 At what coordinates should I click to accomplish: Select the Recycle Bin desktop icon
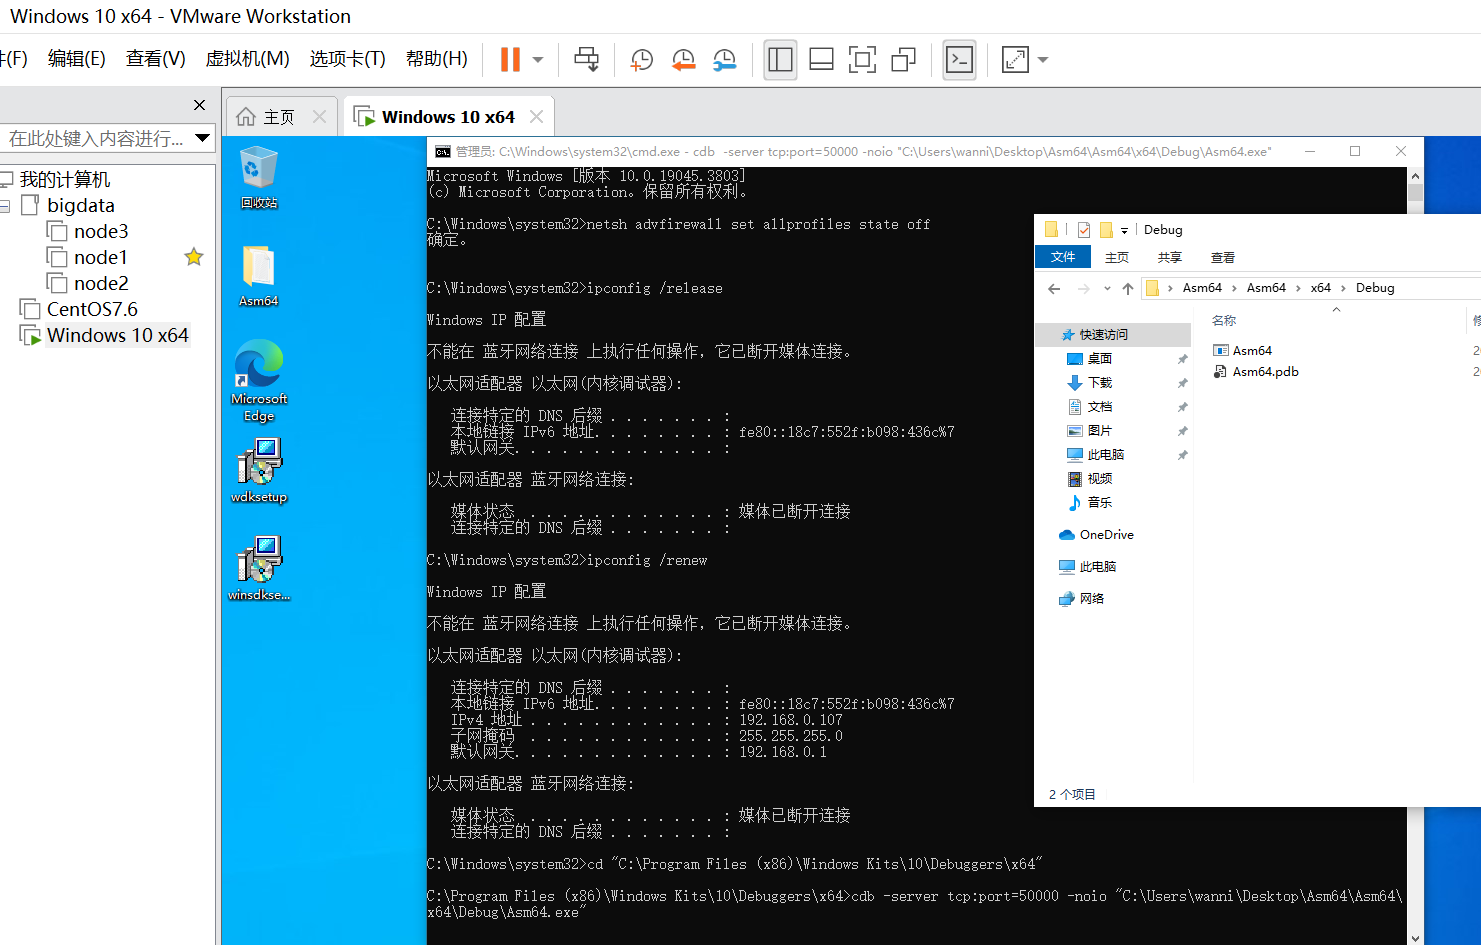259,177
